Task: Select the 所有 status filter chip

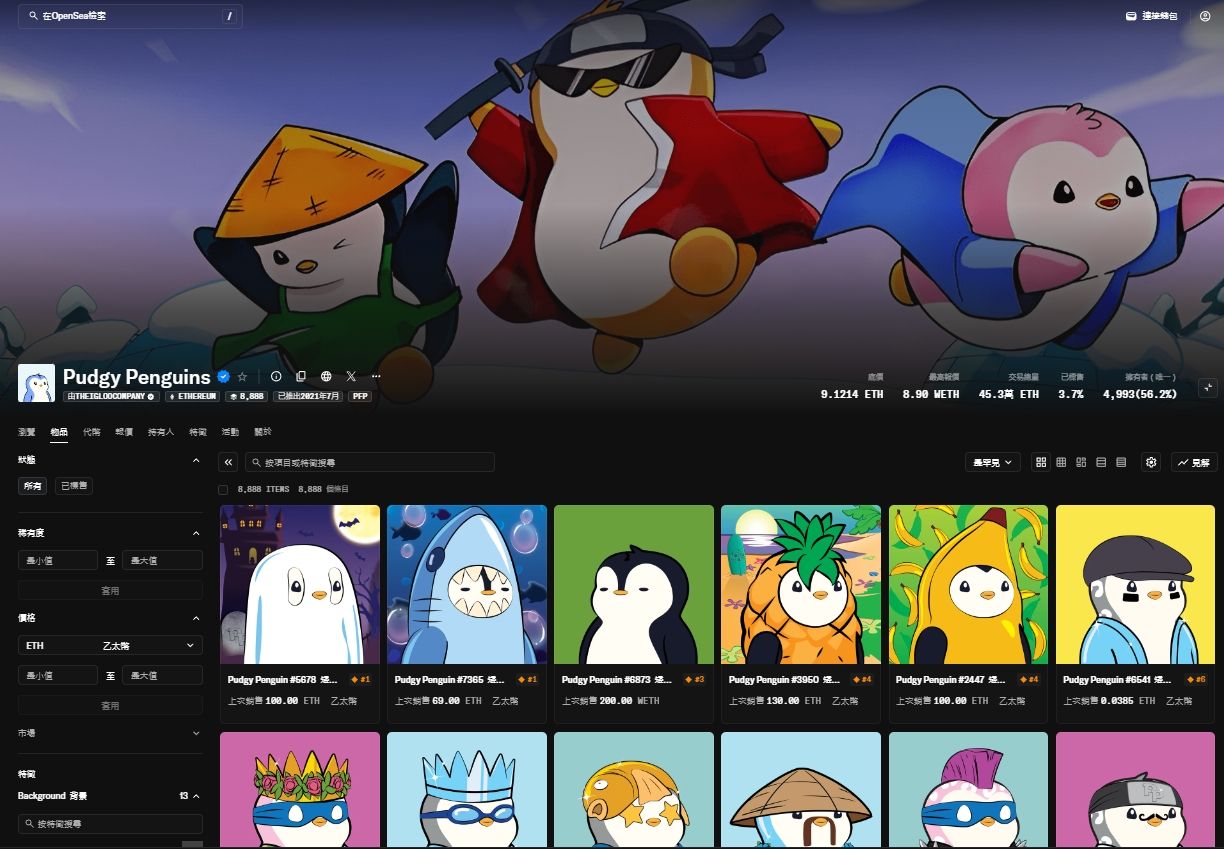Action: click(x=31, y=485)
